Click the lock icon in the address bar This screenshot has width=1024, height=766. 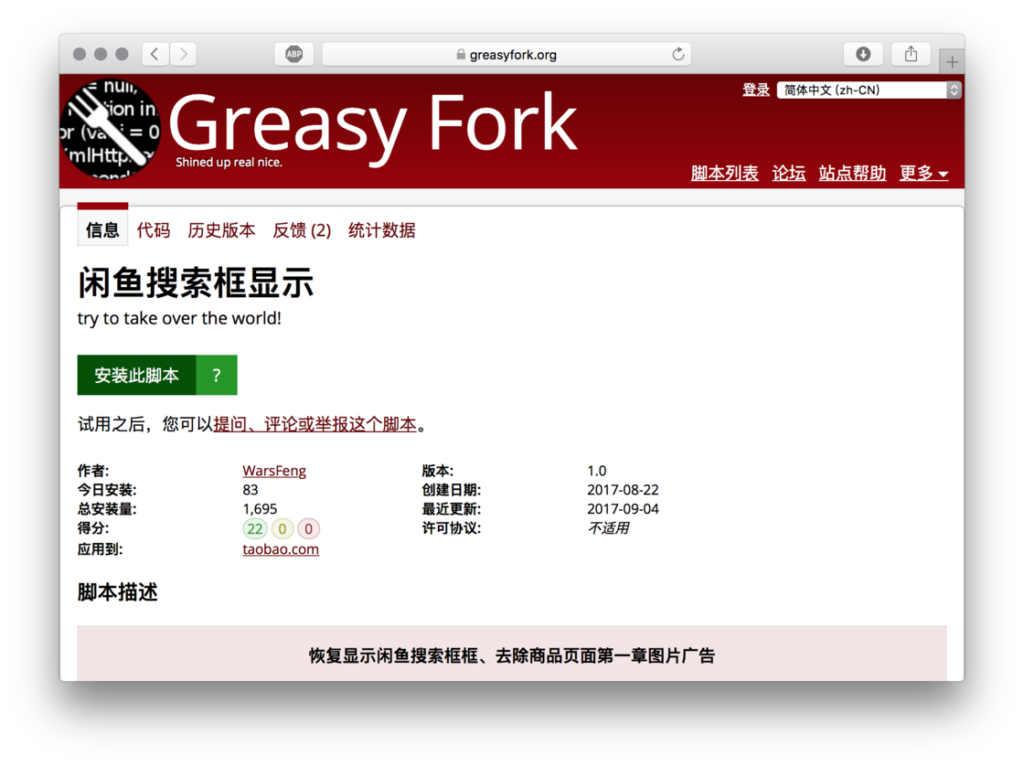461,55
